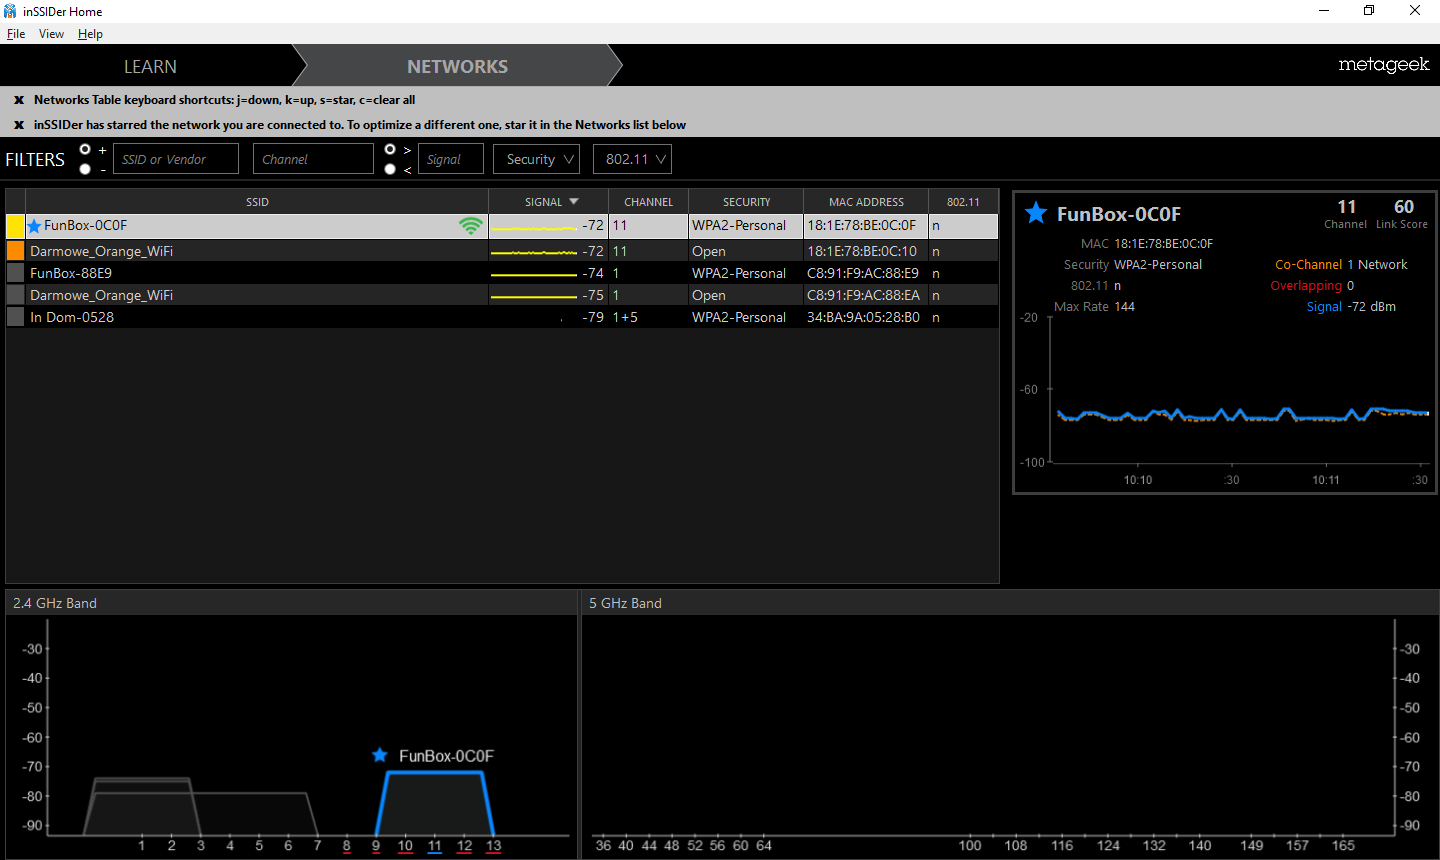Image resolution: width=1440 pixels, height=860 pixels.
Task: Select Darmowe_Orange_WiFi row with MAC C8:91:F9:AC:88:EA
Action: 502,295
